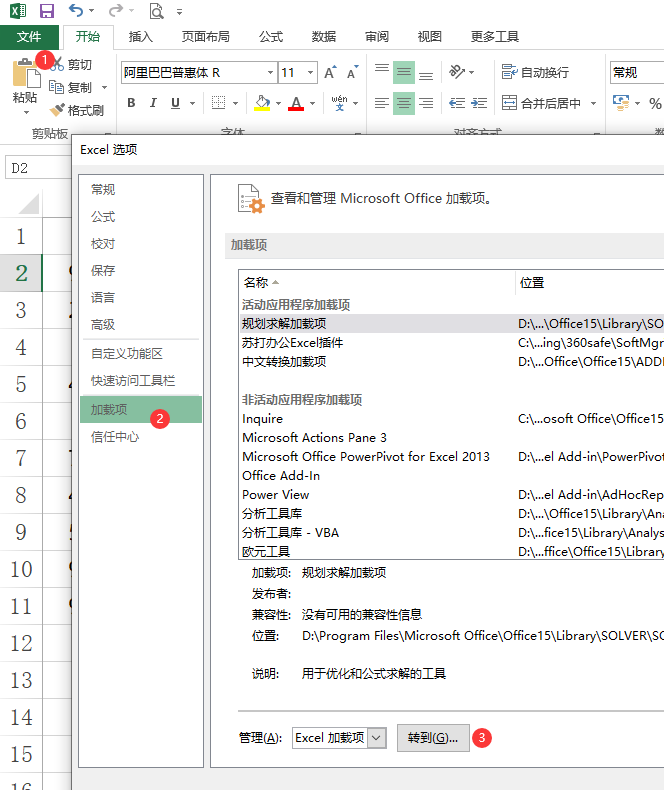Customize quick access toolbar dropdown
Viewport: 664px width, 790px height.
179,11
